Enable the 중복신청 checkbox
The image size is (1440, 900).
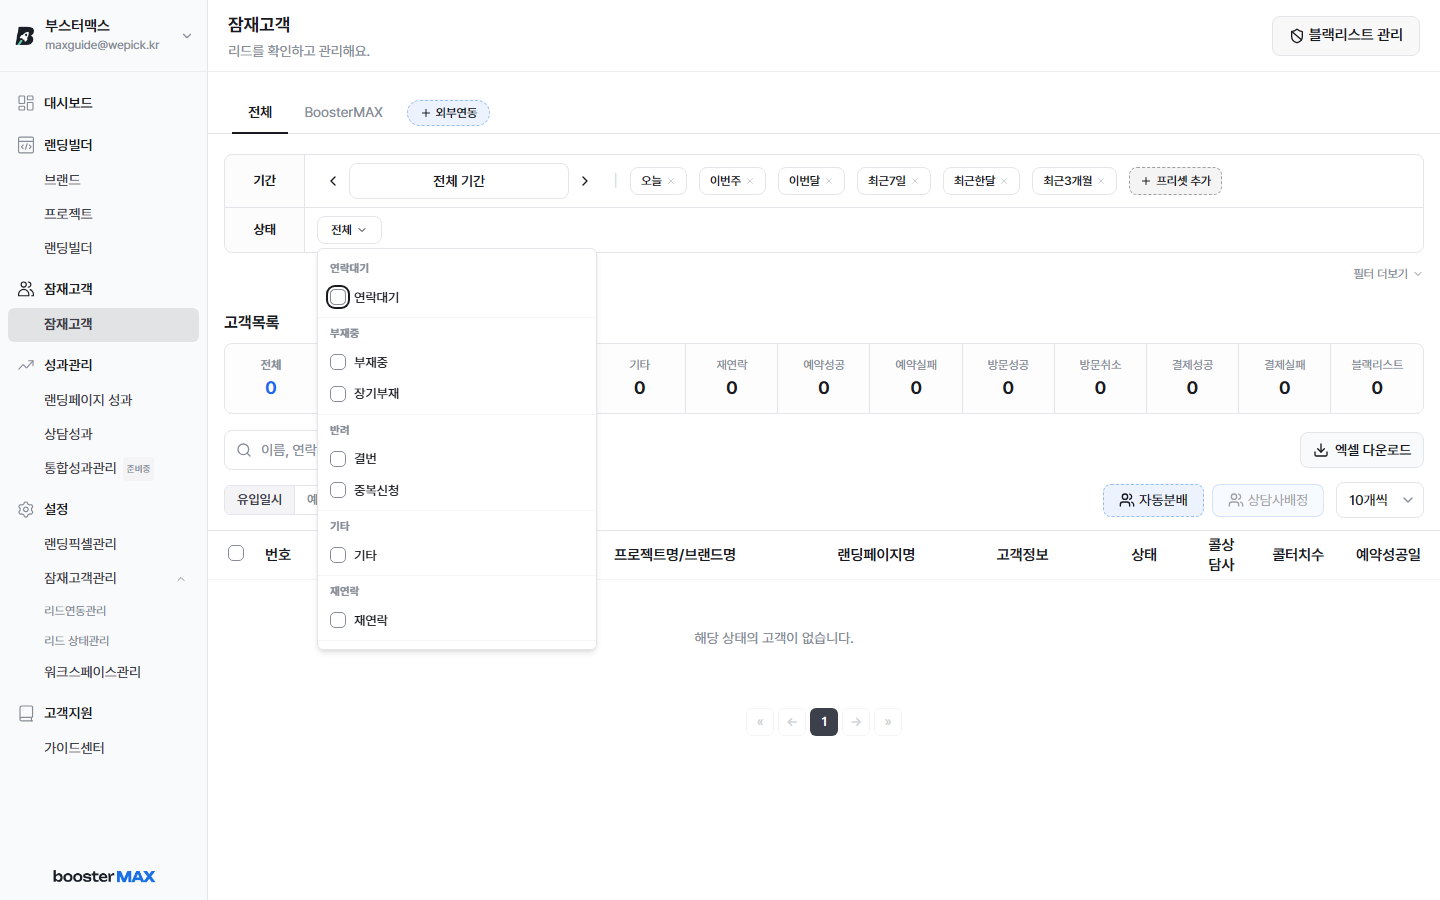pos(338,490)
